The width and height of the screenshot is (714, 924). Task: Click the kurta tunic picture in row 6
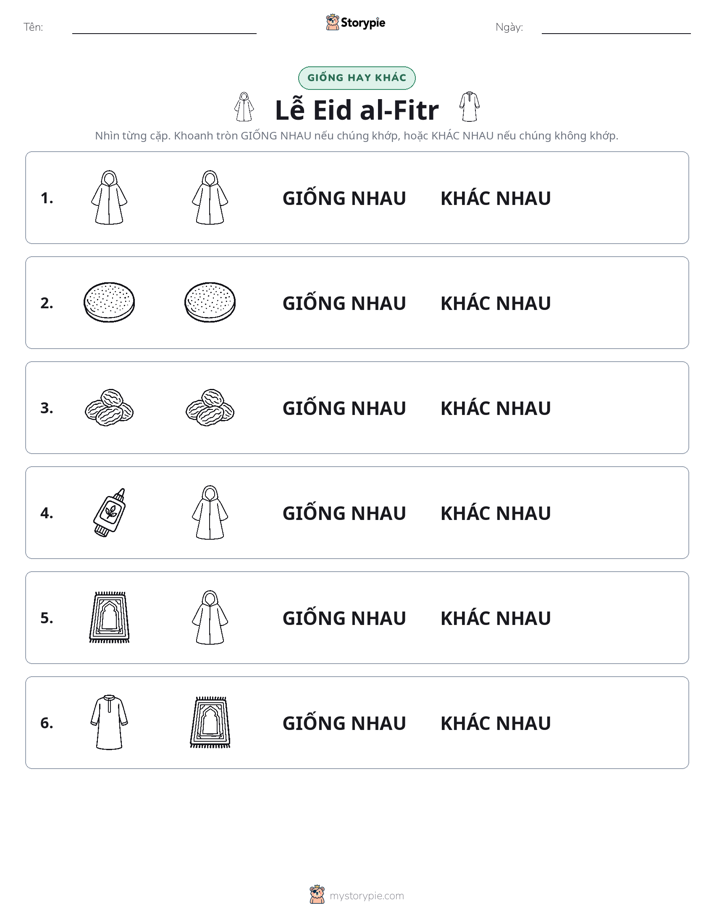pos(110,722)
